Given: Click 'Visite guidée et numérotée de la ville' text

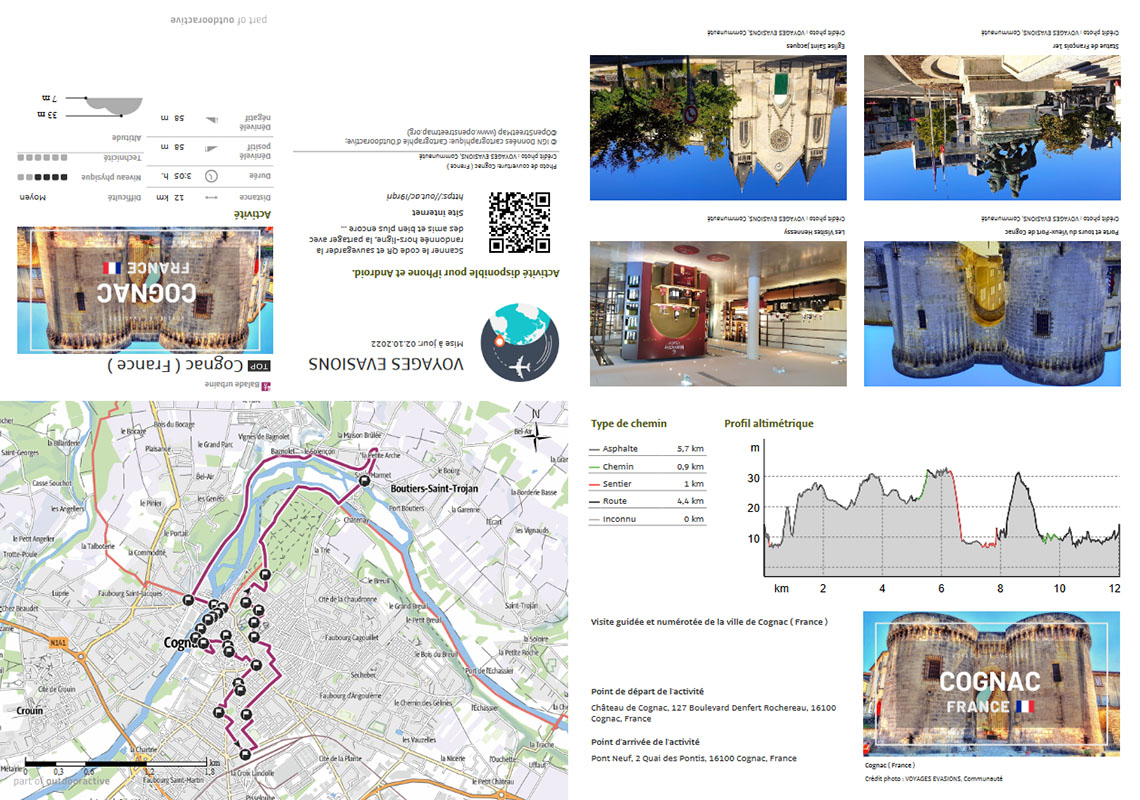Looking at the screenshot, I should 709,622.
